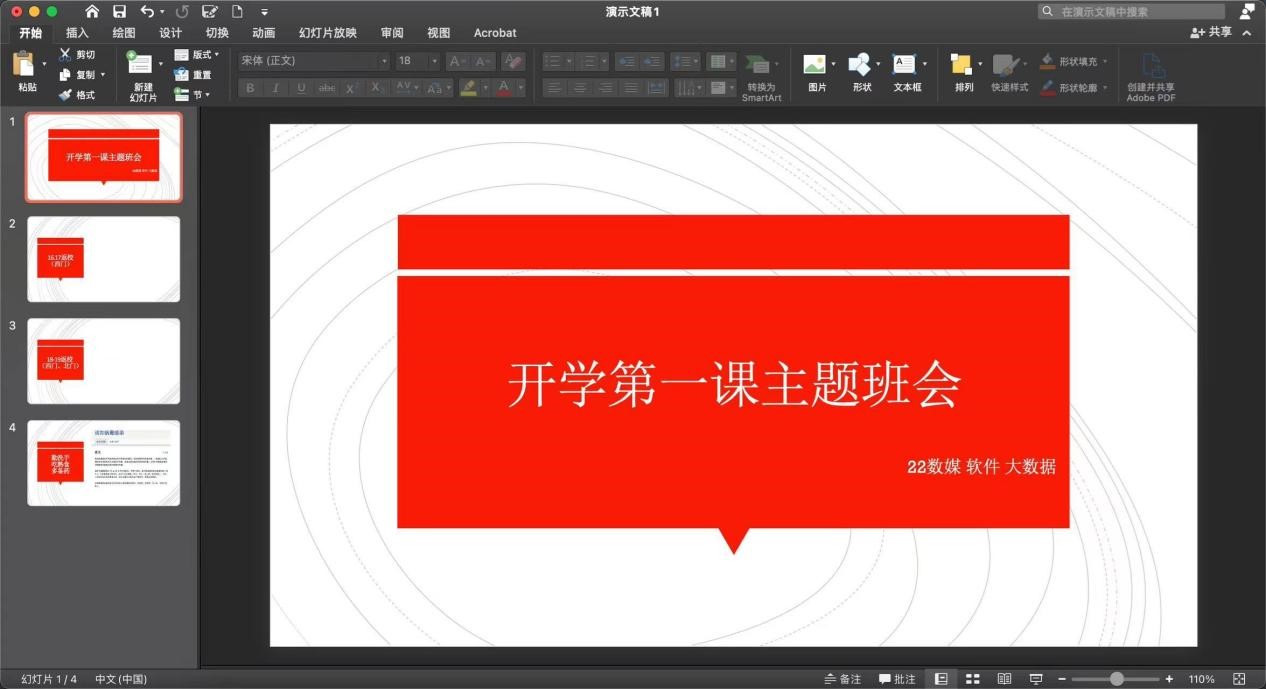Click the Cut (剪切) scissors icon
The width and height of the screenshot is (1266, 689).
[x=65, y=54]
